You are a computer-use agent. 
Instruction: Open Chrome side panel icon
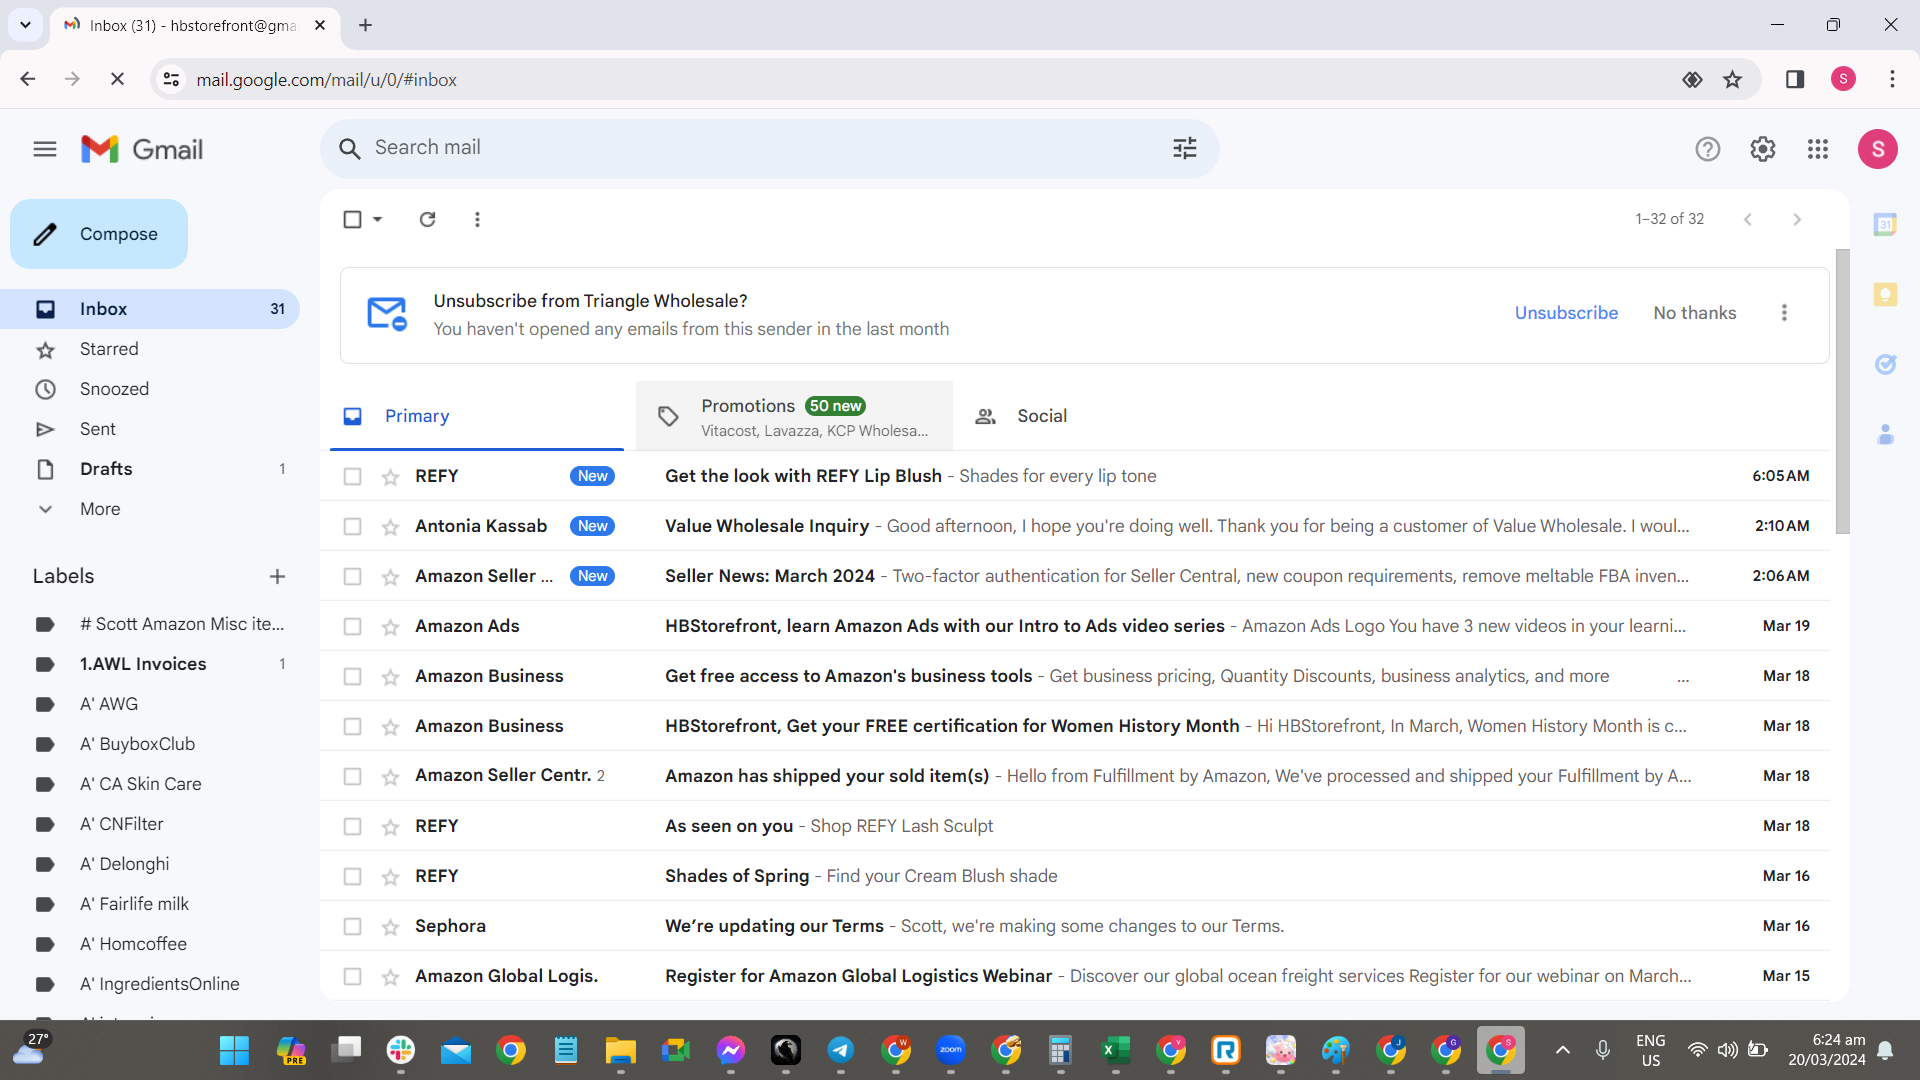coord(1795,80)
